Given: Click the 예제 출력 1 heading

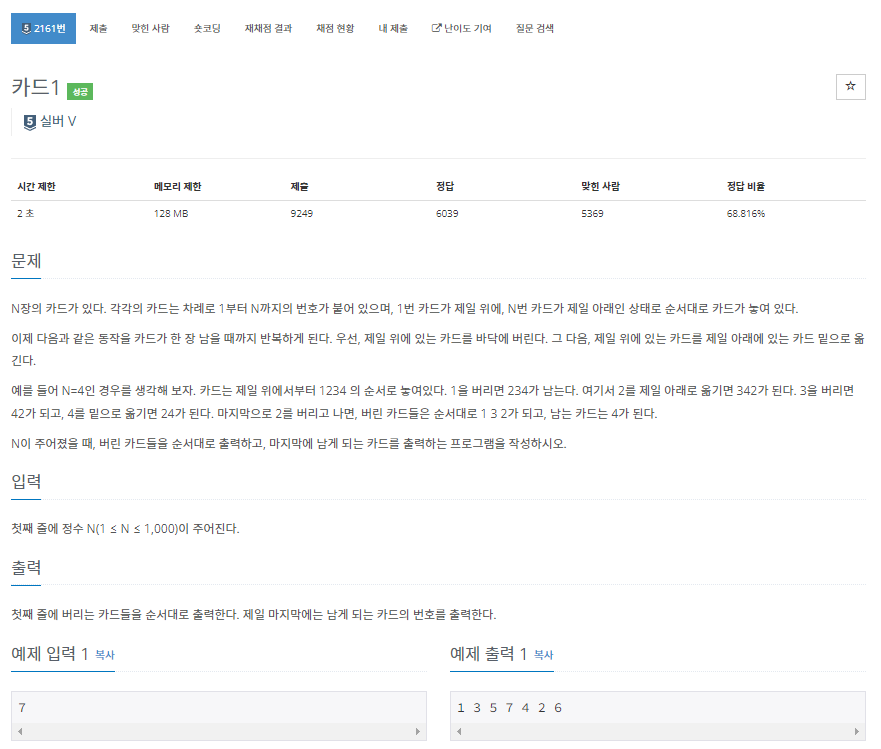Looking at the screenshot, I should click(x=488, y=653).
